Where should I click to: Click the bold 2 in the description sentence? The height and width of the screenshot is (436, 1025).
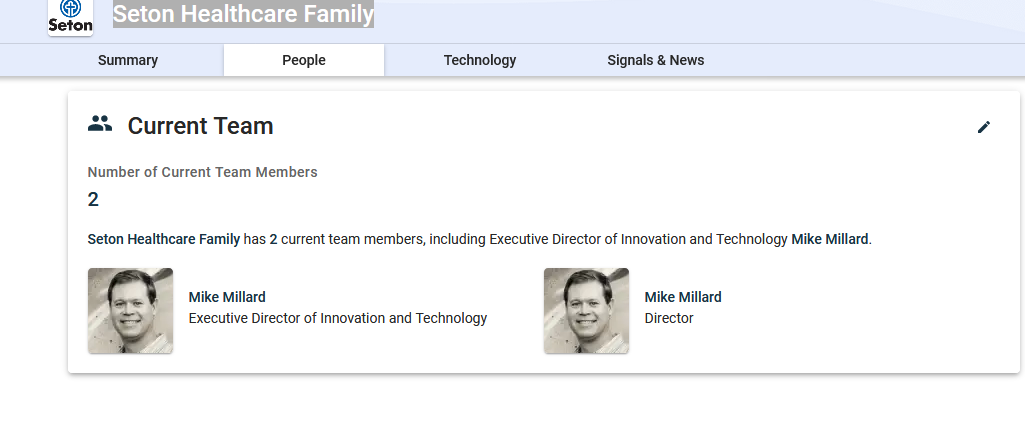pyautogui.click(x=273, y=239)
